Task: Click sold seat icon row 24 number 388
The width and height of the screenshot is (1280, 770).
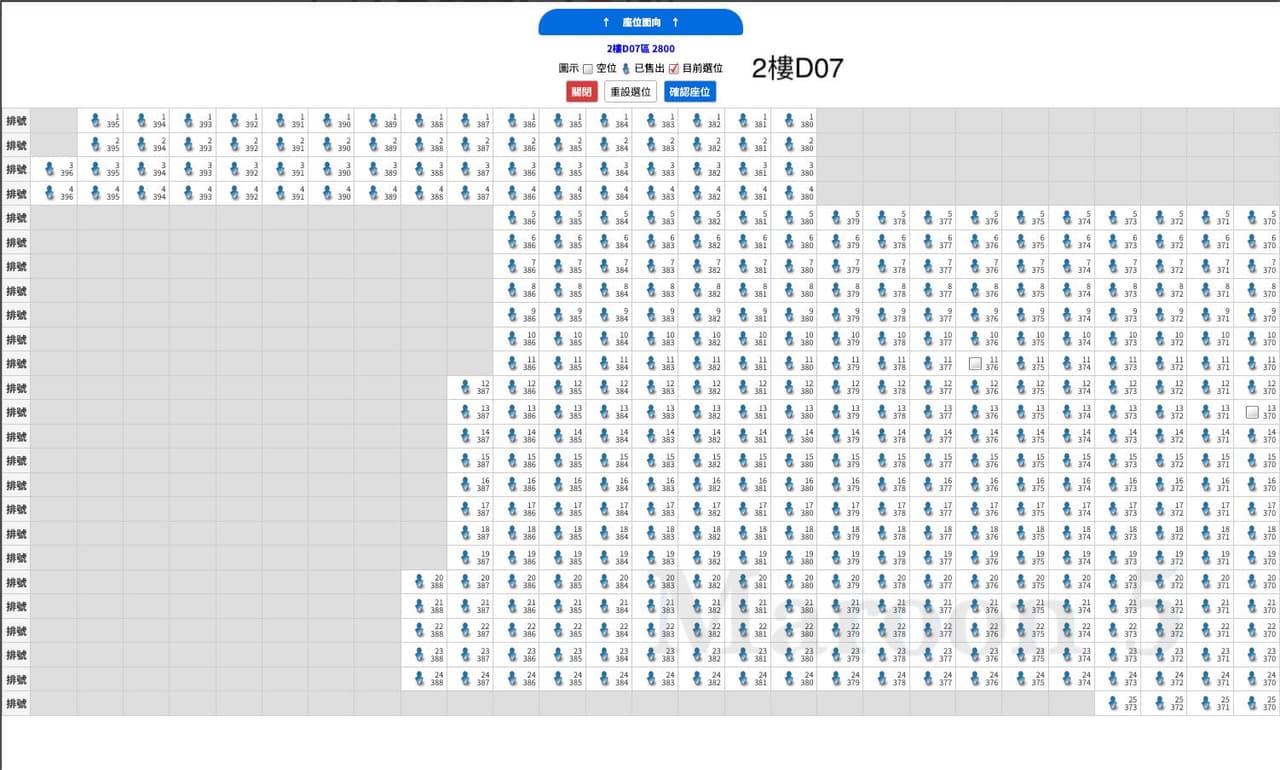Action: click(420, 679)
